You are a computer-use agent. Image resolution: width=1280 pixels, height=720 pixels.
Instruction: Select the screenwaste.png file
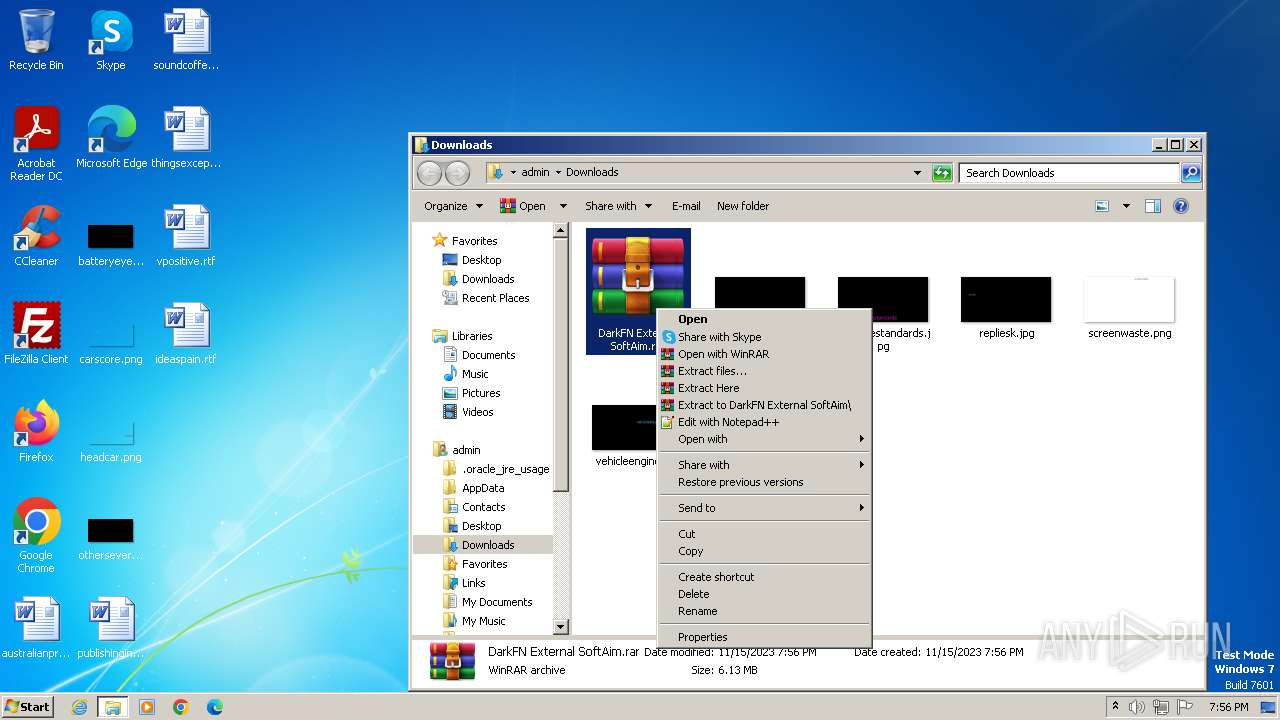(1130, 309)
